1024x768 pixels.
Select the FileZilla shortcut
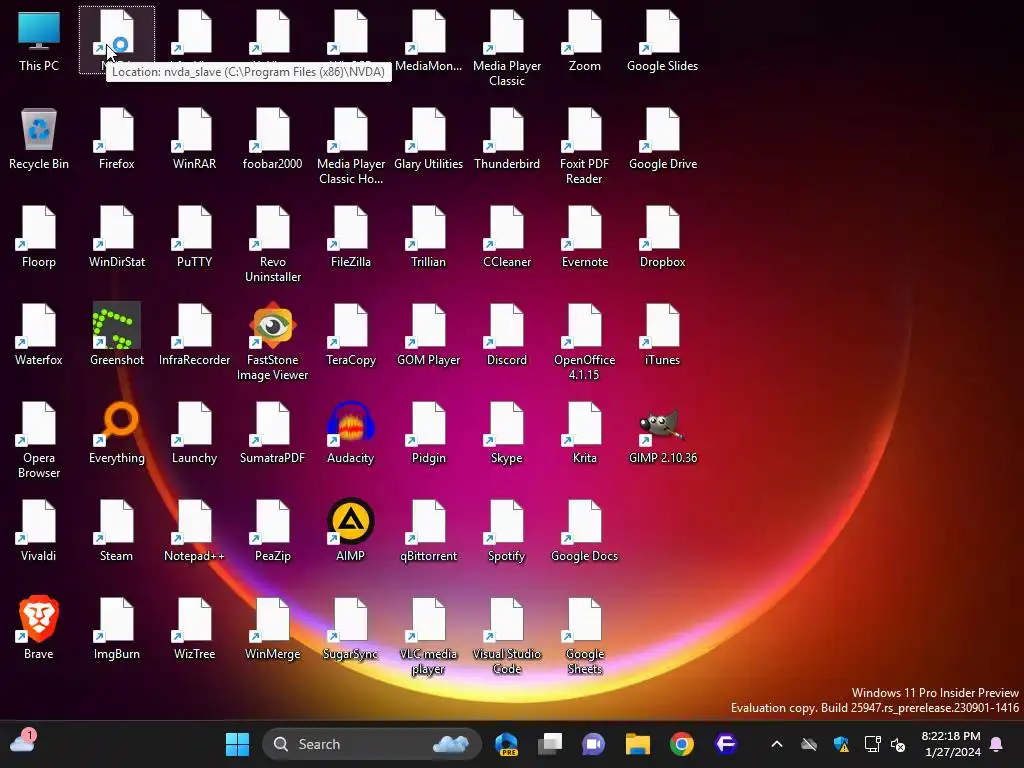pyautogui.click(x=350, y=237)
